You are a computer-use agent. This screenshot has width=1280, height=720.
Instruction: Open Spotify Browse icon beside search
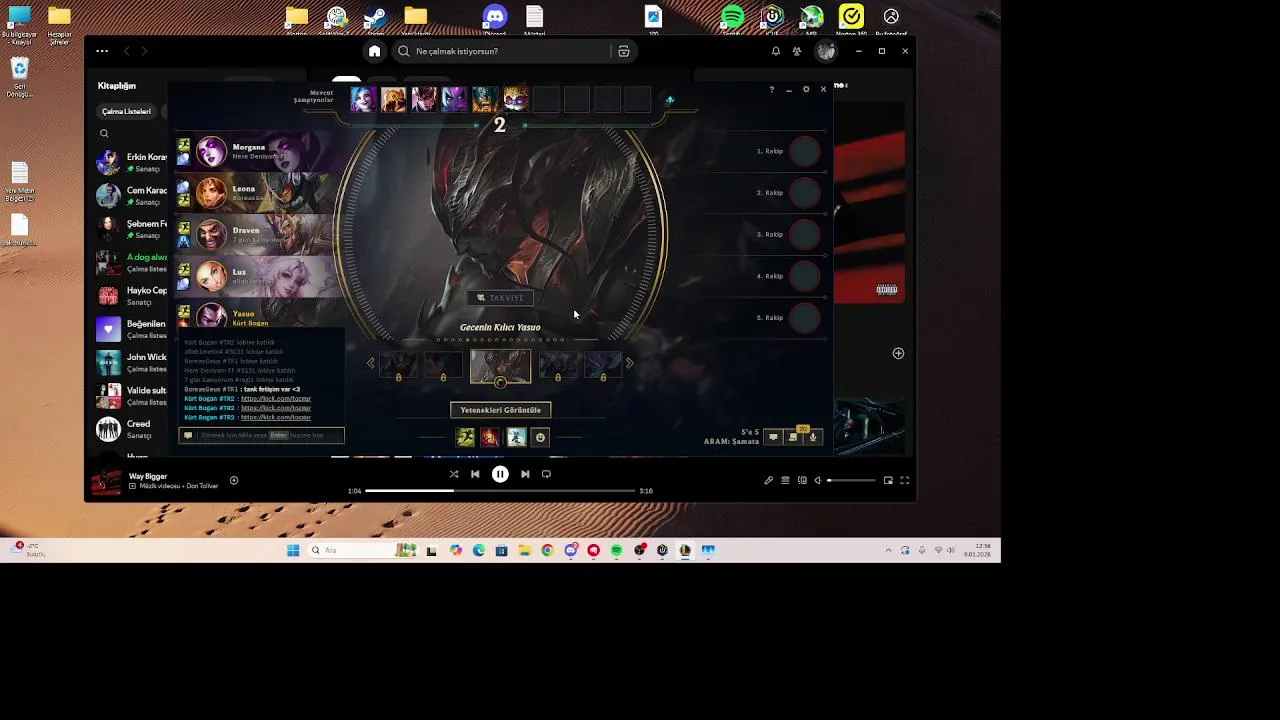[x=623, y=51]
